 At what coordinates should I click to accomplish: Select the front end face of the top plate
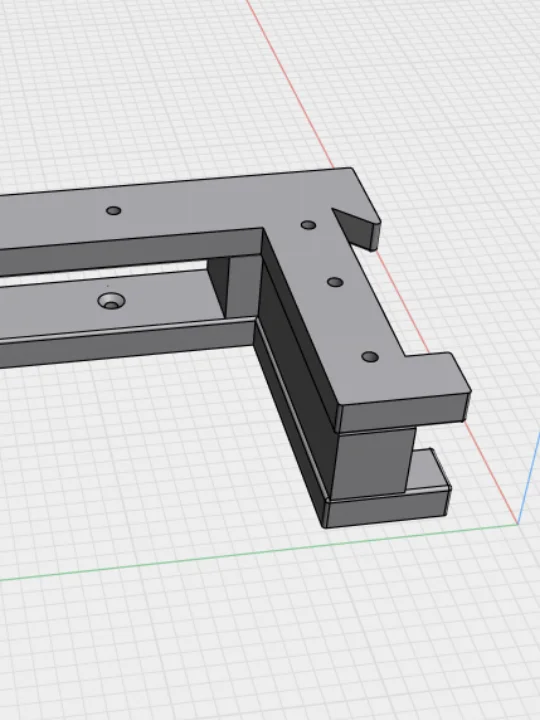(x=404, y=413)
